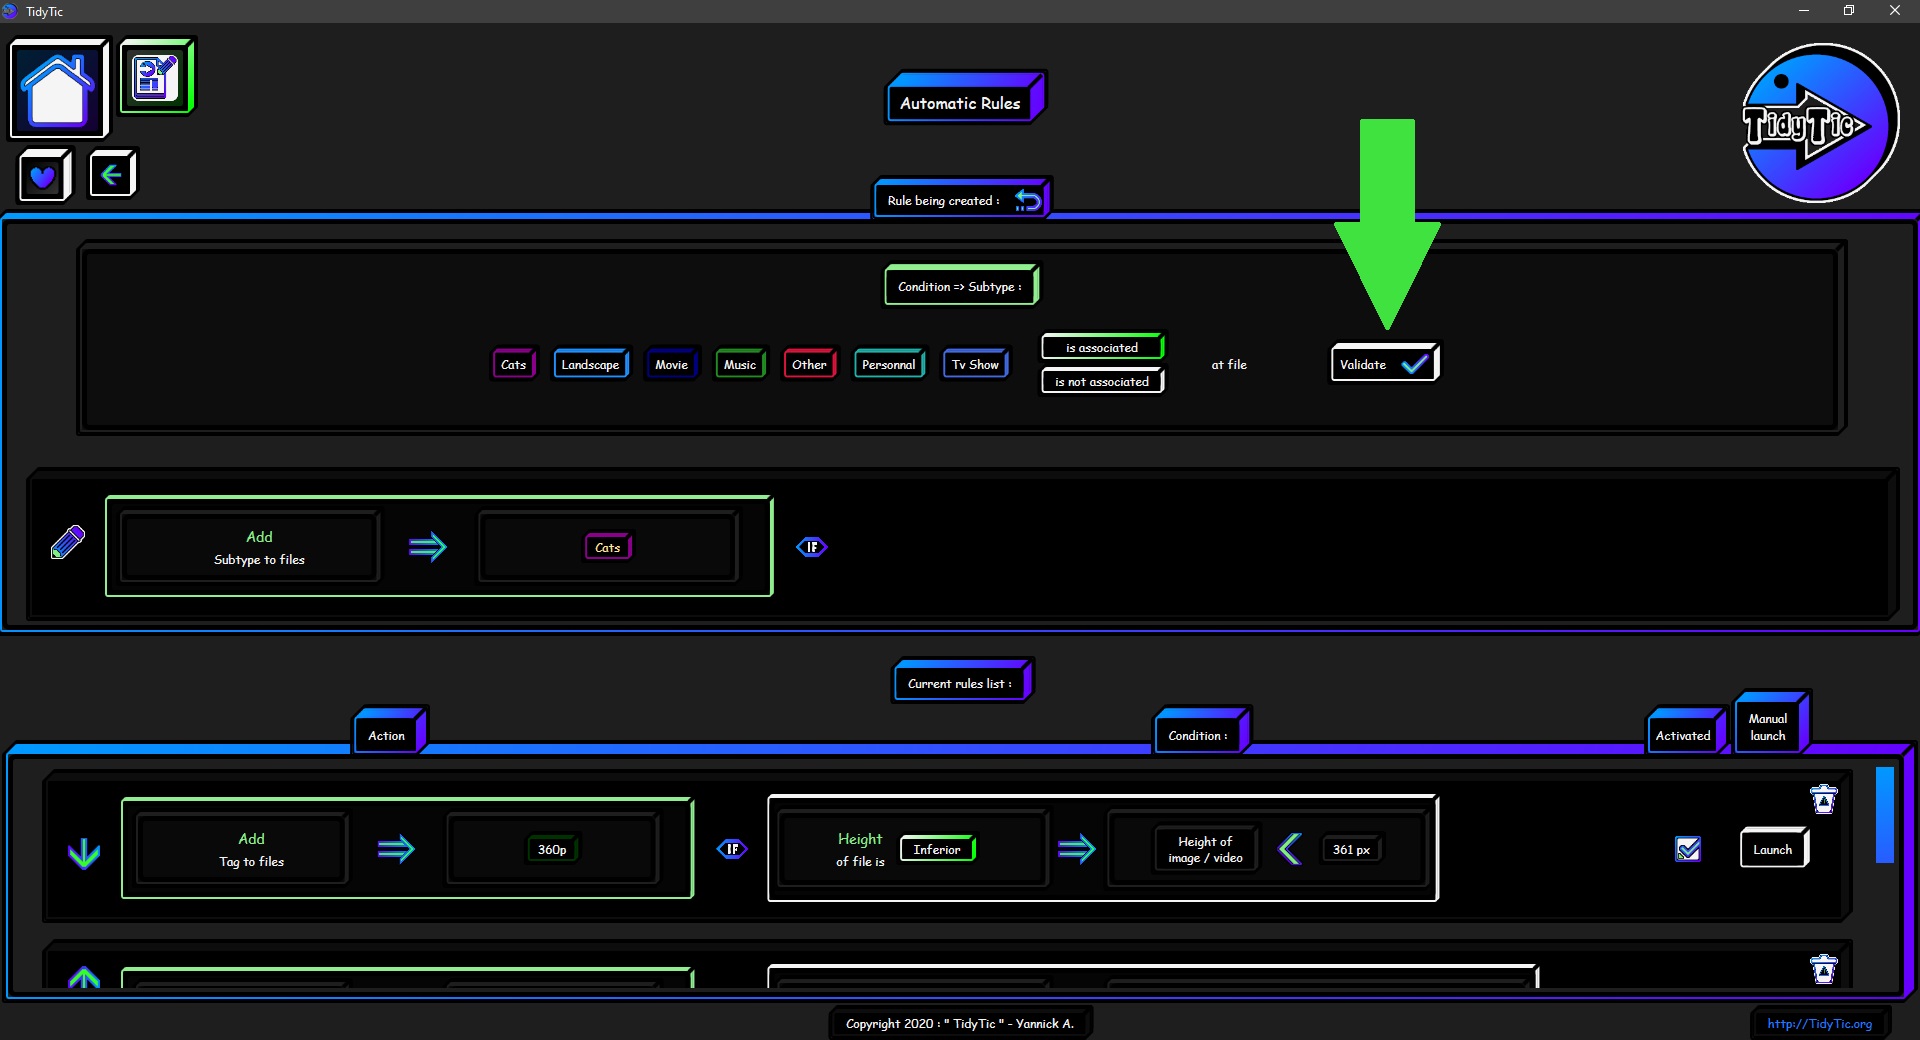Launch the 360p rule manually
The image size is (1920, 1040).
tap(1774, 849)
